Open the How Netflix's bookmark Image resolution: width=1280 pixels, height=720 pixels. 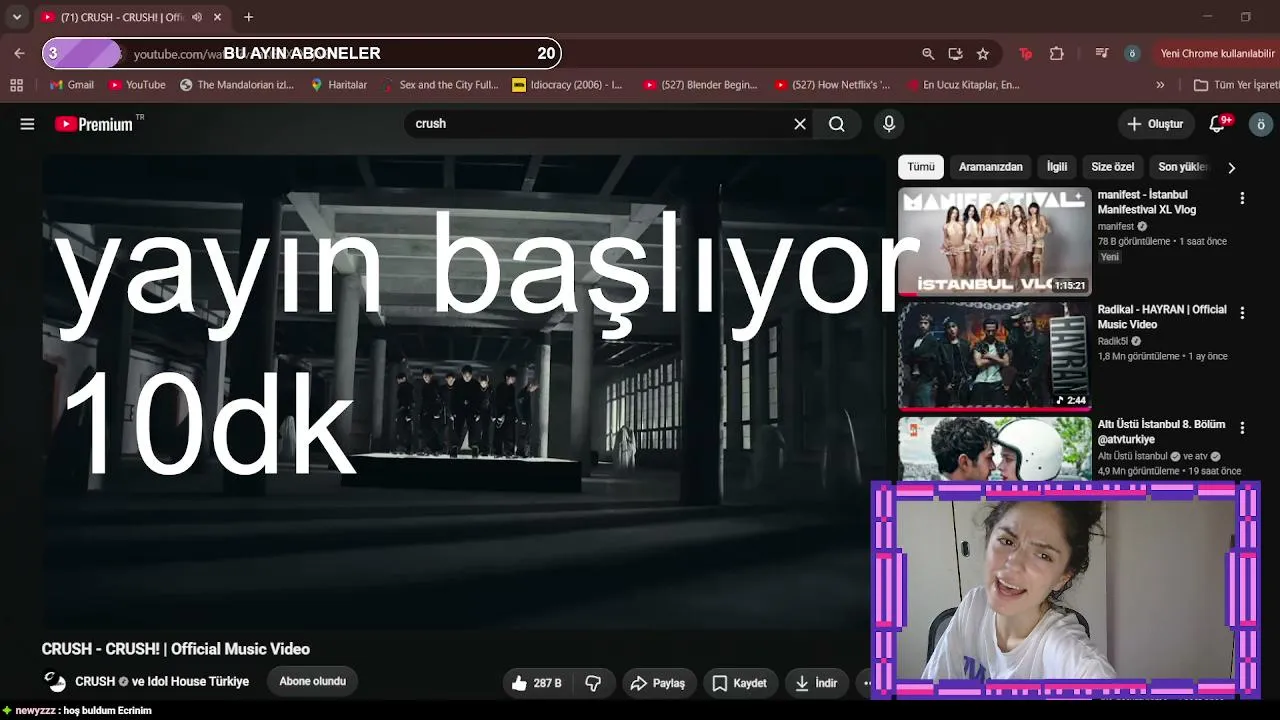pos(832,85)
